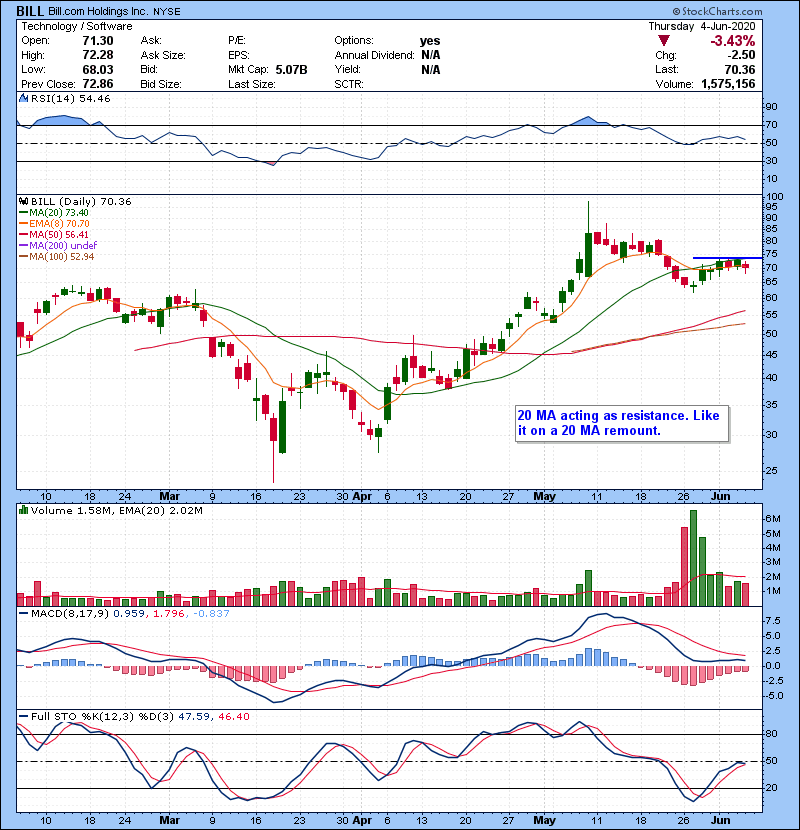Click the date Thursday 4-Jun-2020
Viewport: 800px width, 830px height.
(x=702, y=26)
